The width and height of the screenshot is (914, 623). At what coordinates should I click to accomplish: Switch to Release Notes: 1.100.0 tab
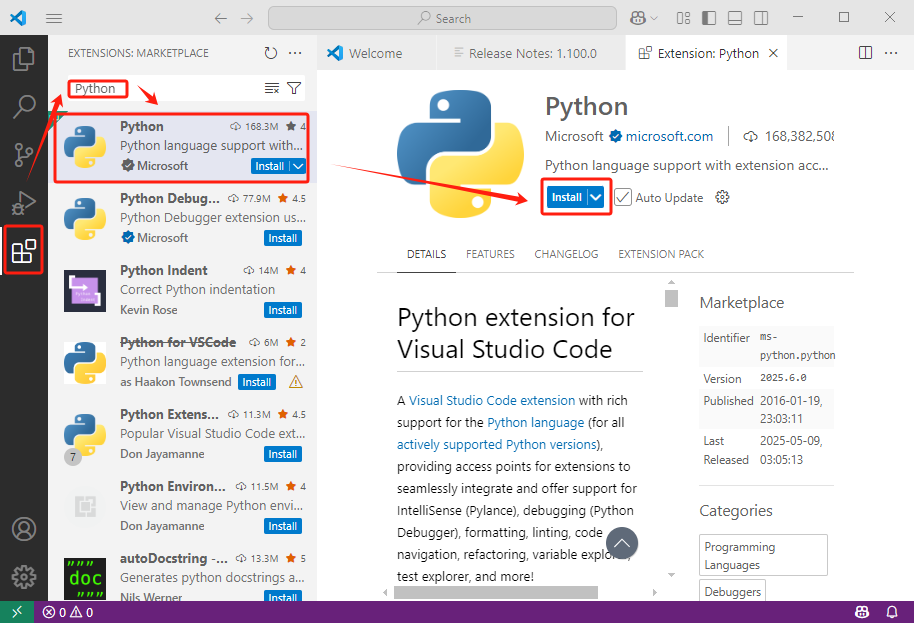click(532, 54)
